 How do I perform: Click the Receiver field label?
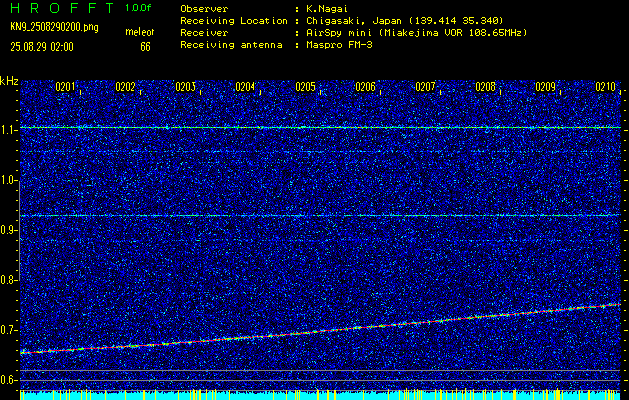point(204,33)
